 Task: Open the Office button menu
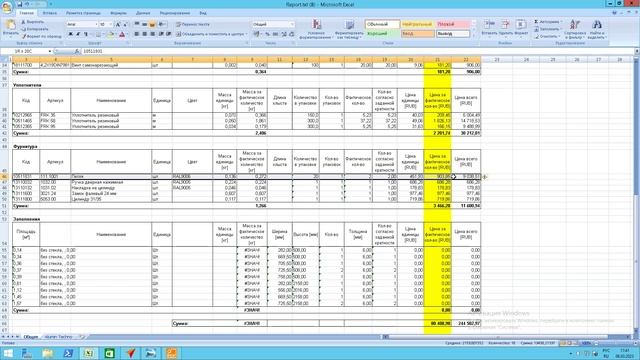7,7
